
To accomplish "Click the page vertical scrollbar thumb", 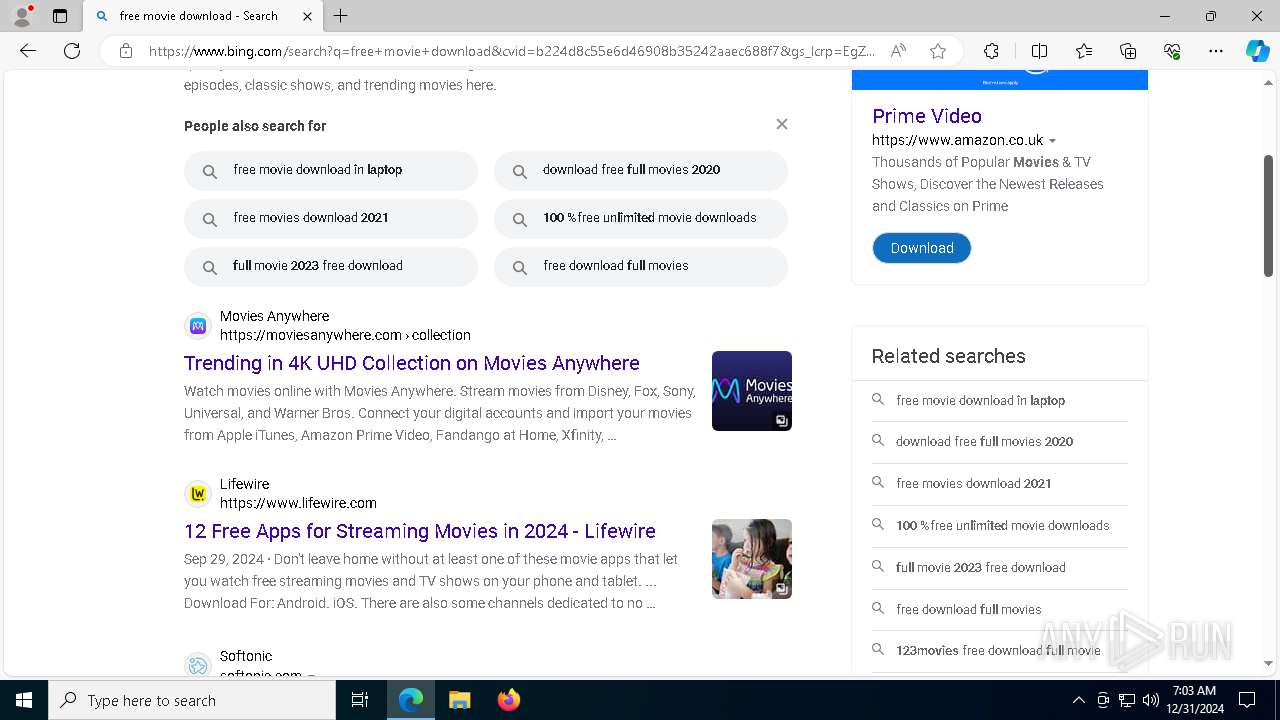I will (x=1268, y=215).
